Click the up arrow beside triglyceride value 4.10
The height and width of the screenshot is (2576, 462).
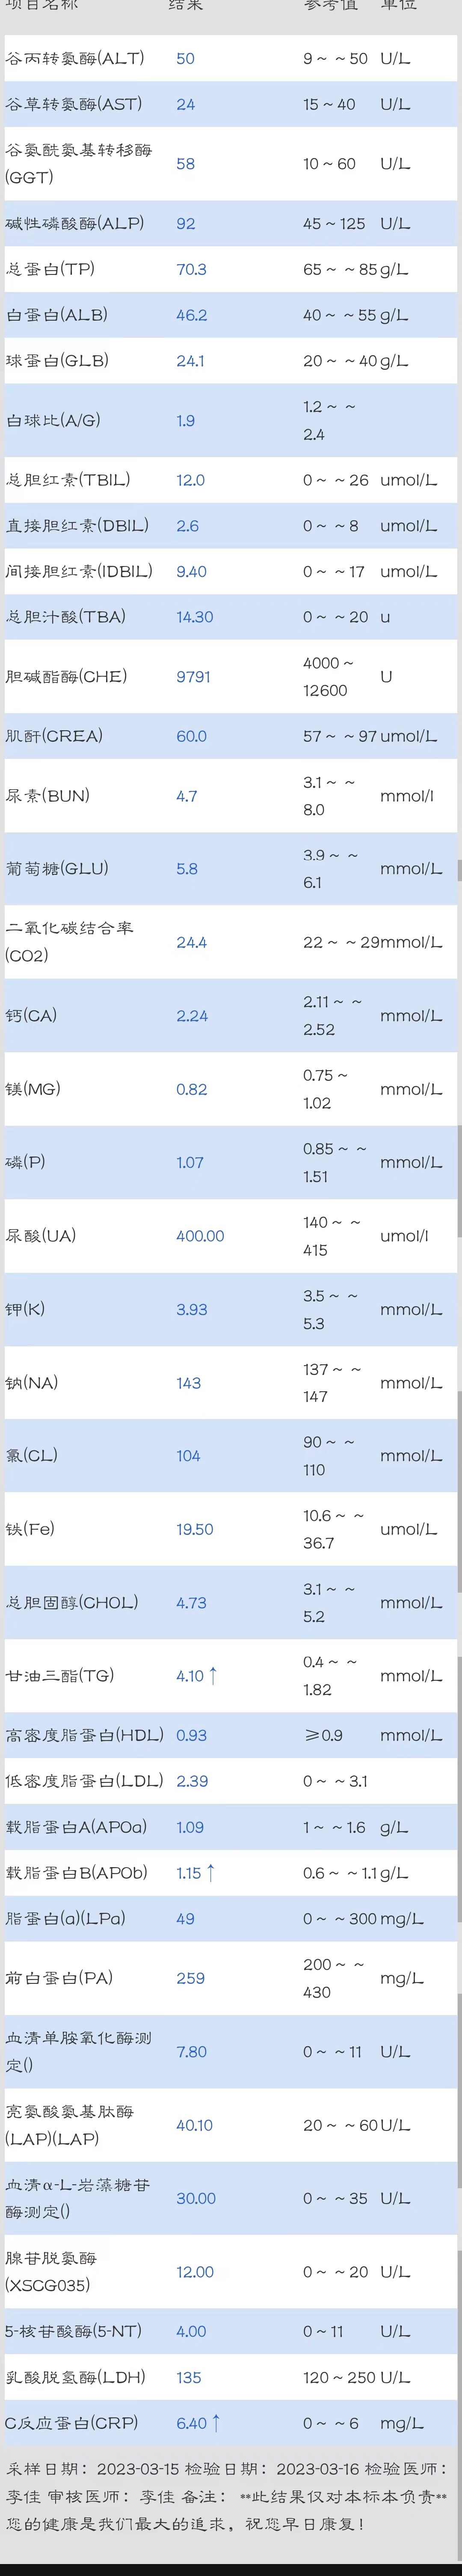(x=212, y=1675)
